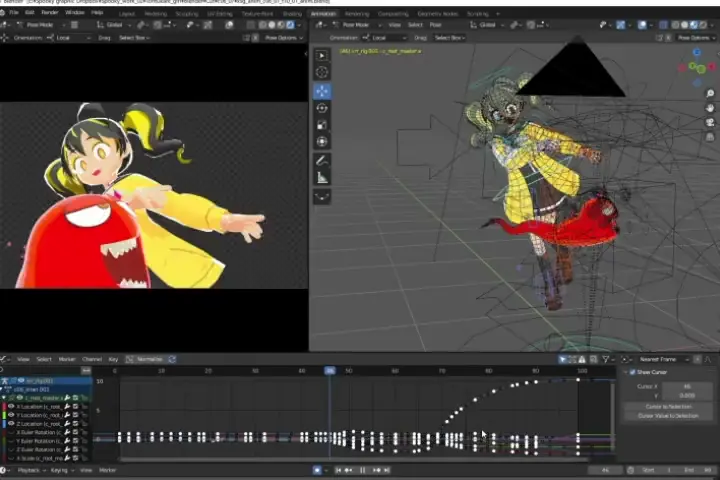Image resolution: width=720 pixels, height=480 pixels.
Task: Click the refresh icon next to Normalize
Action: (172, 359)
